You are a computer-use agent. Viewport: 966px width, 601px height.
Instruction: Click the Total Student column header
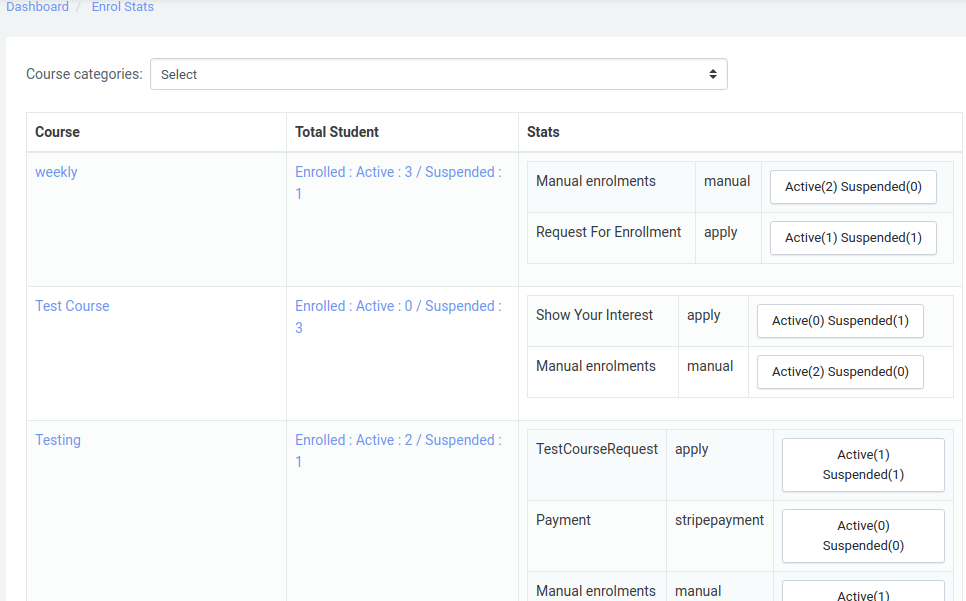[337, 132]
